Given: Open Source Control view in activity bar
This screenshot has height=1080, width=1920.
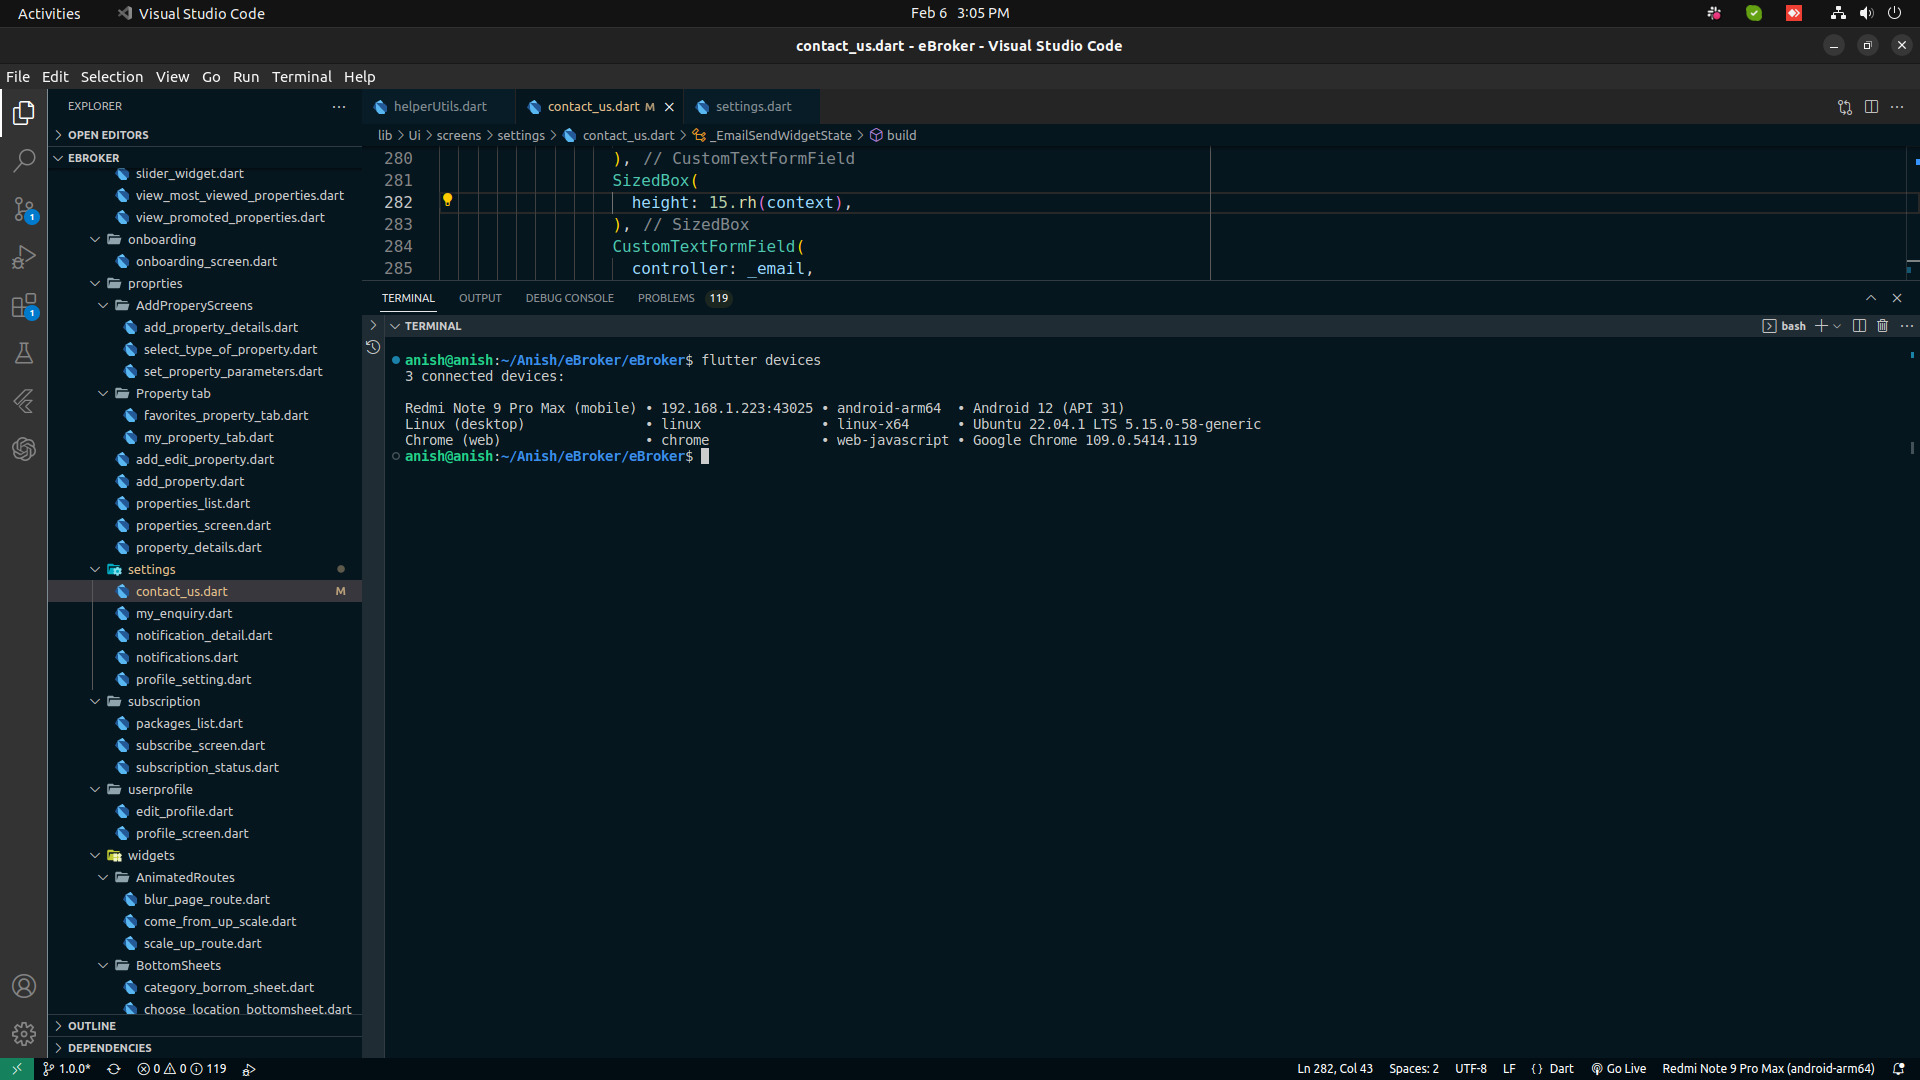Looking at the screenshot, I should click(24, 209).
